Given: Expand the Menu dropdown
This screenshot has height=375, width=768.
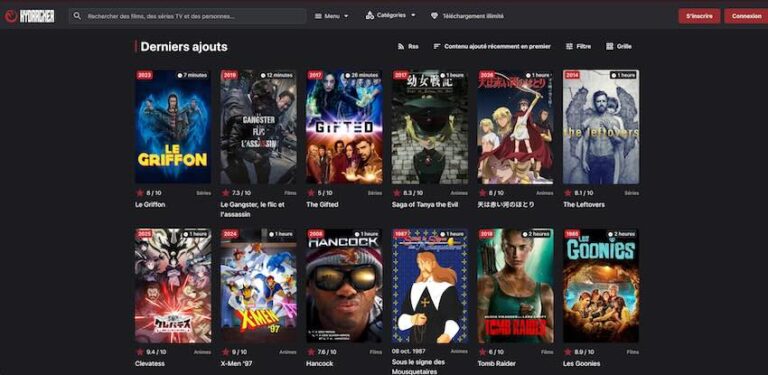Looking at the screenshot, I should [x=332, y=16].
